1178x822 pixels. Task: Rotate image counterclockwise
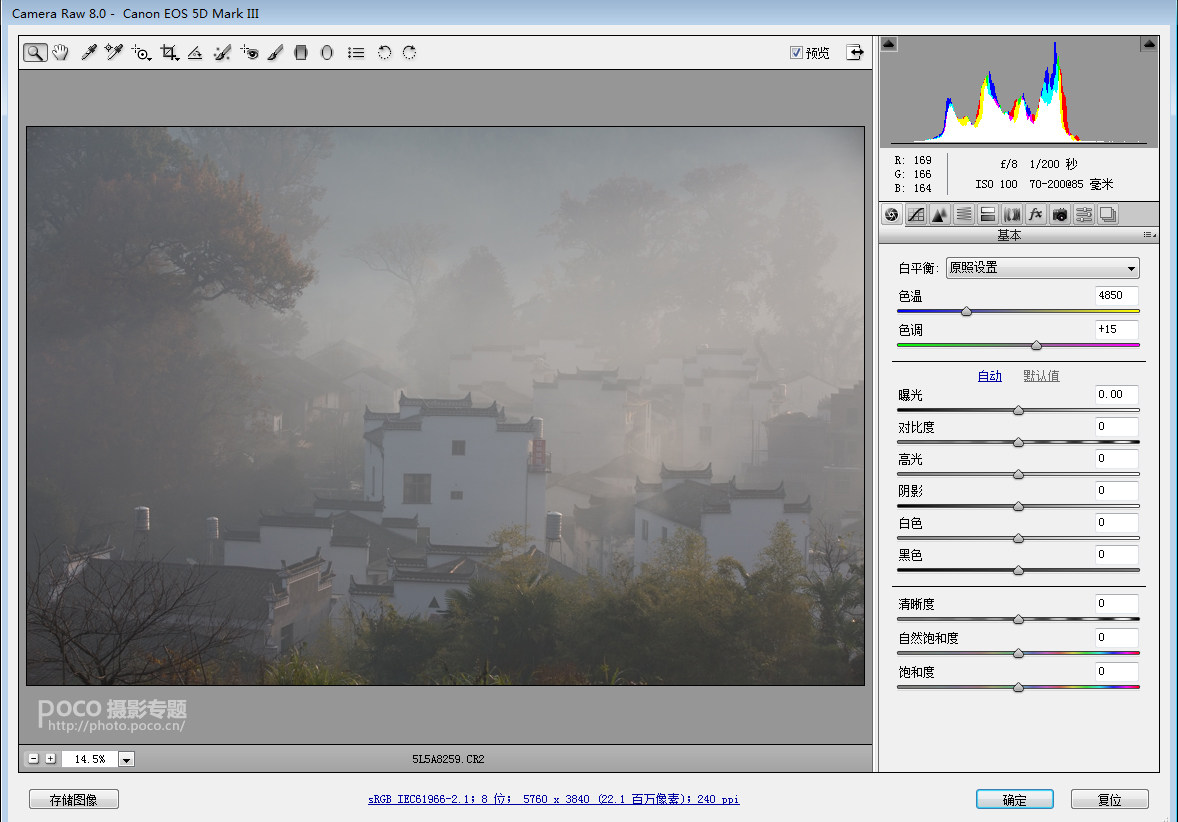point(384,53)
